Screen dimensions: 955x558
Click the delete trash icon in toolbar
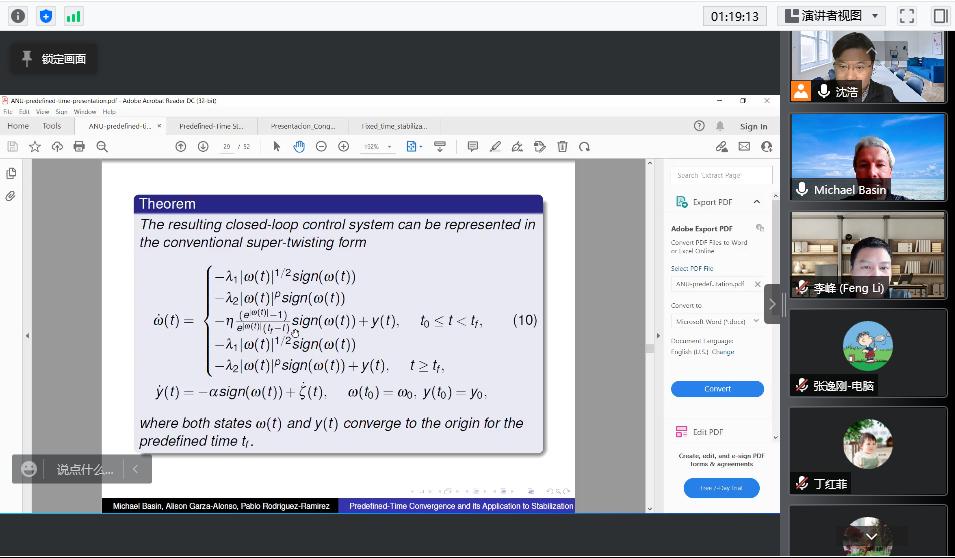(562, 146)
